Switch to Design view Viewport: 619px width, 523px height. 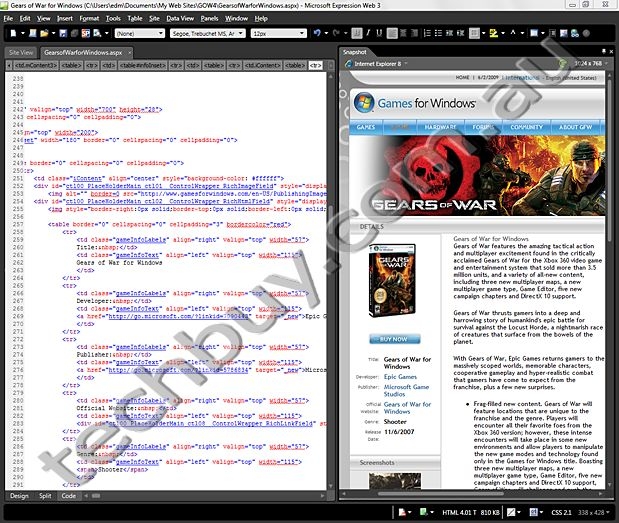click(19, 496)
